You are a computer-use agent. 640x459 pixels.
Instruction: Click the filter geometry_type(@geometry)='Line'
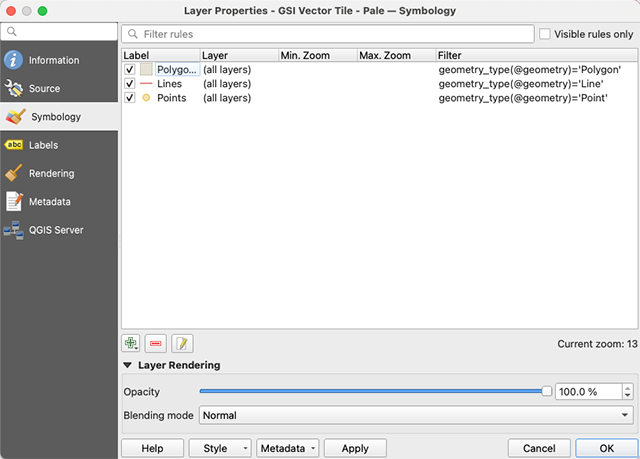(521, 84)
